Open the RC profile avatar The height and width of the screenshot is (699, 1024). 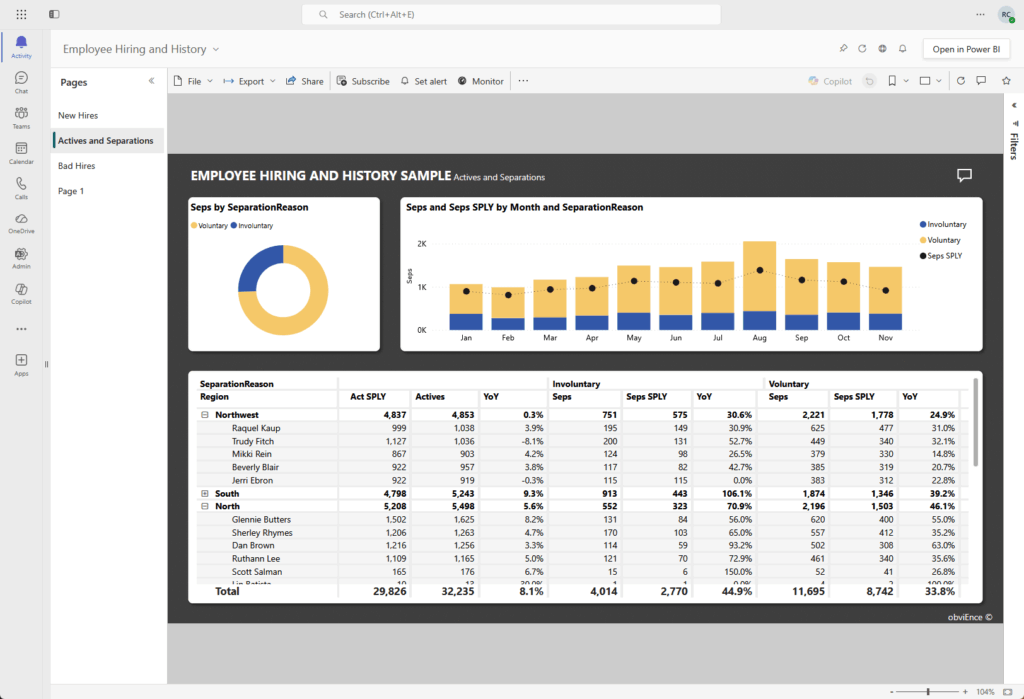(x=1006, y=14)
